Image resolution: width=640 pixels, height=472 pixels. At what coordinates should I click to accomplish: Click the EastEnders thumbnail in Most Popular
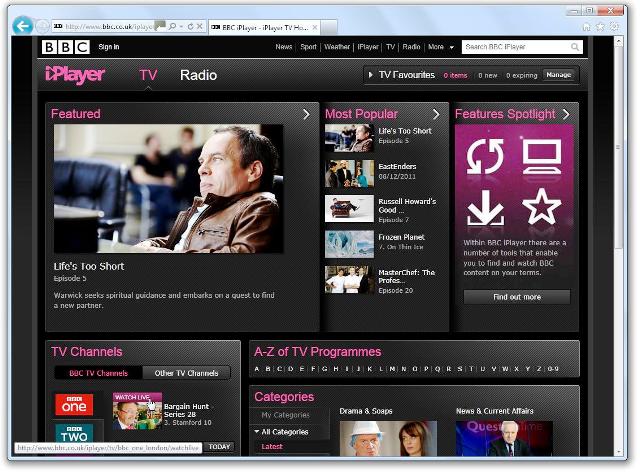tap(349, 173)
